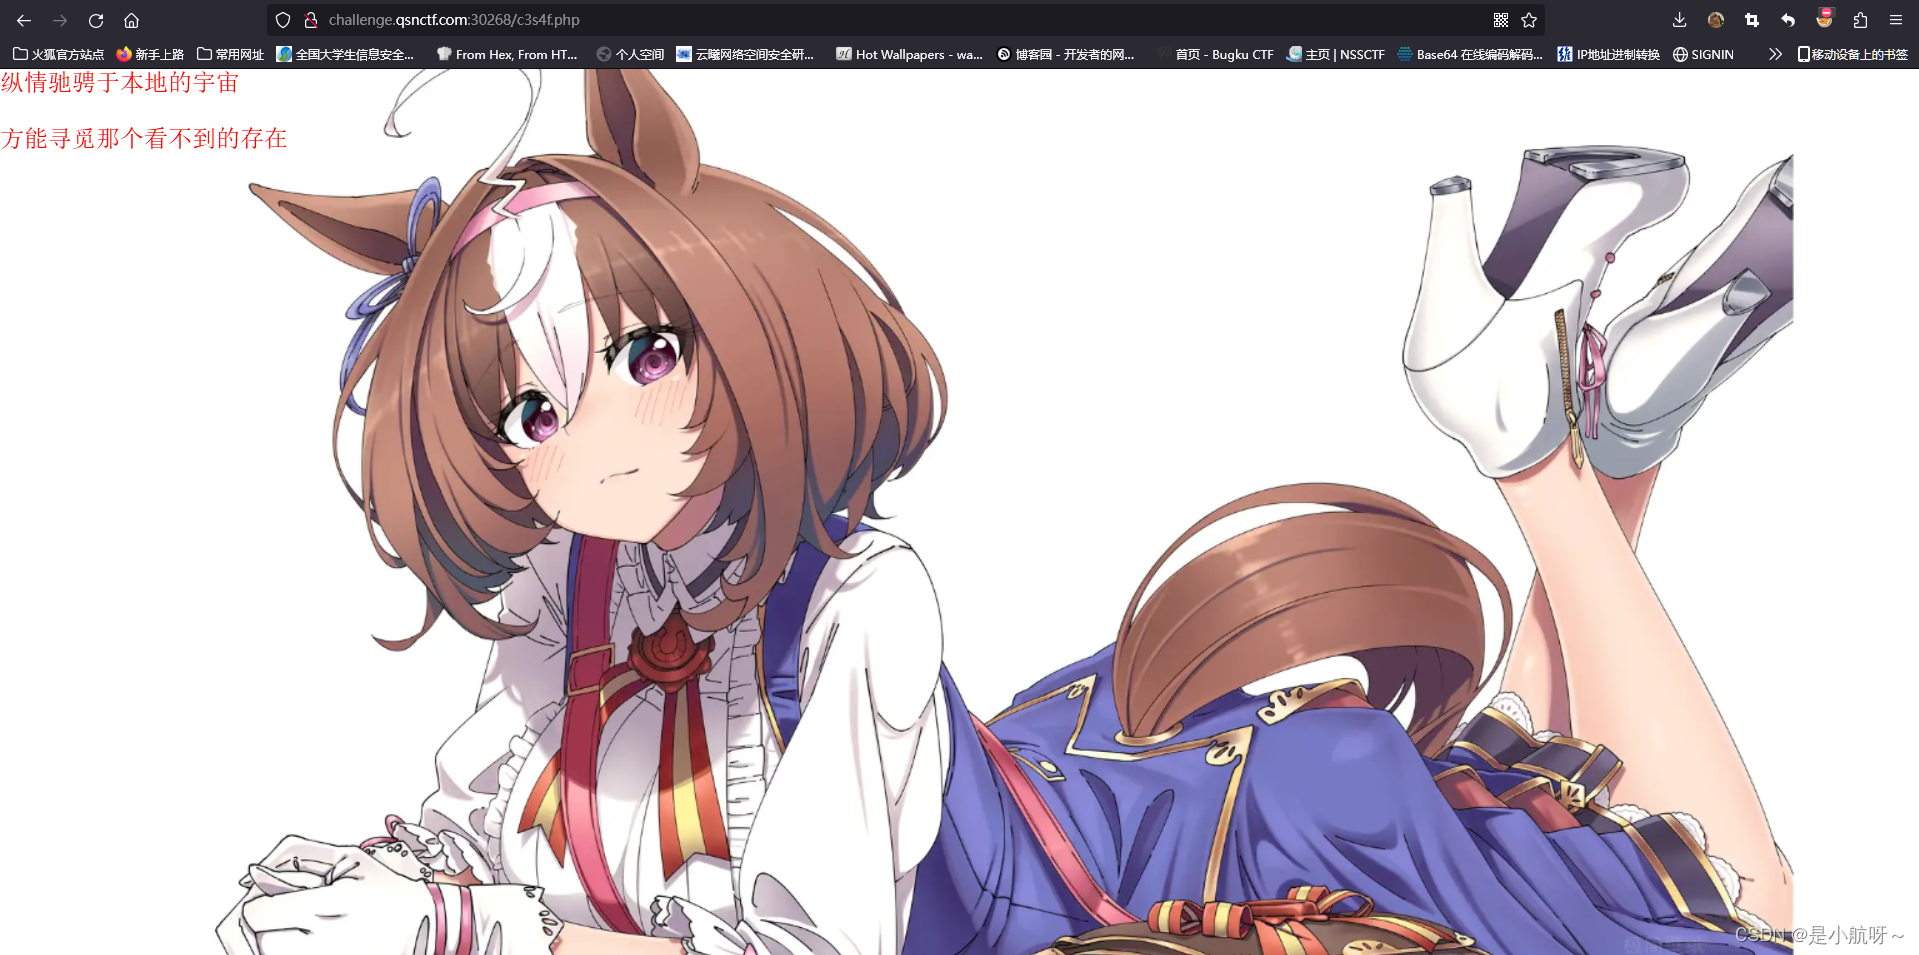Open the 首页 - Bugku CTF bookmark
The image size is (1919, 955).
tap(1214, 54)
